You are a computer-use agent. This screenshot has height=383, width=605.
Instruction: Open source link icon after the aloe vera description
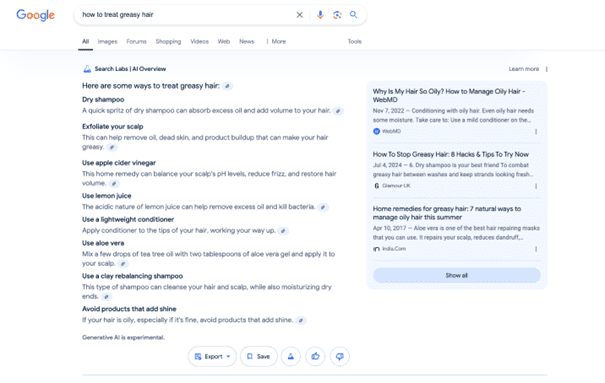123,264
